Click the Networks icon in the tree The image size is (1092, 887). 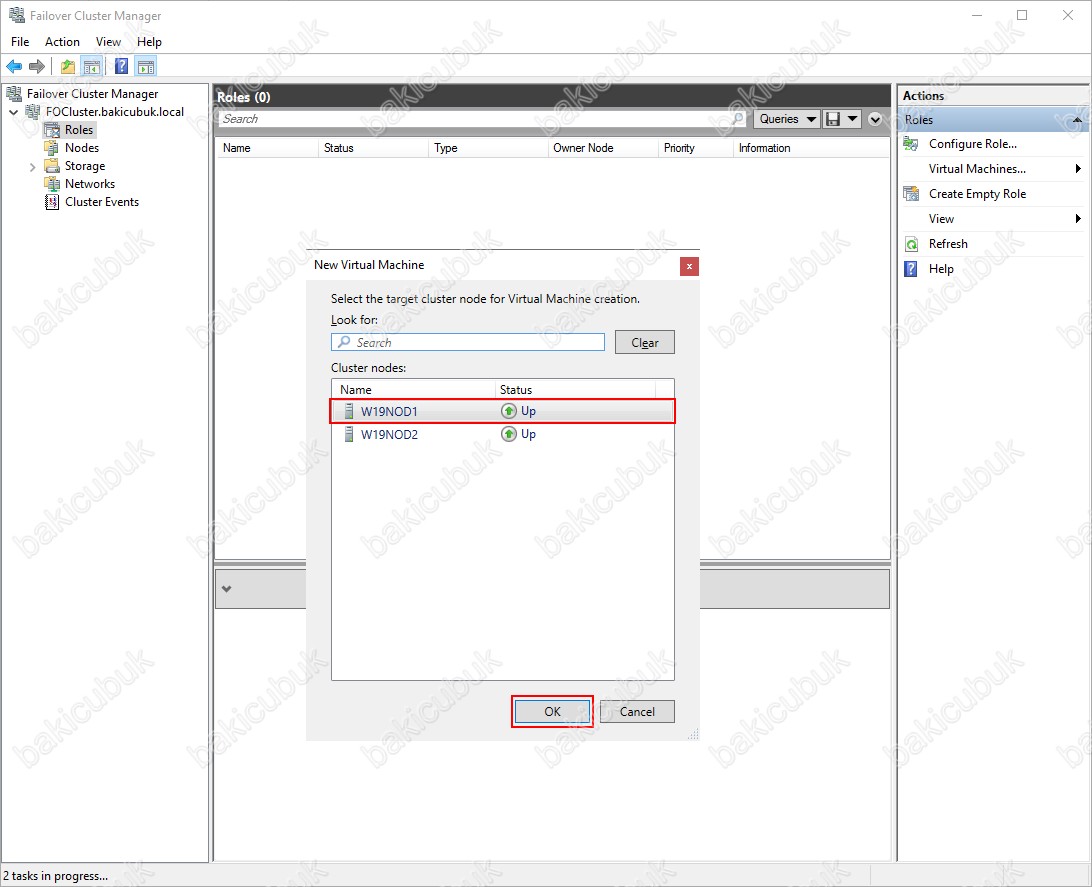[x=52, y=184]
